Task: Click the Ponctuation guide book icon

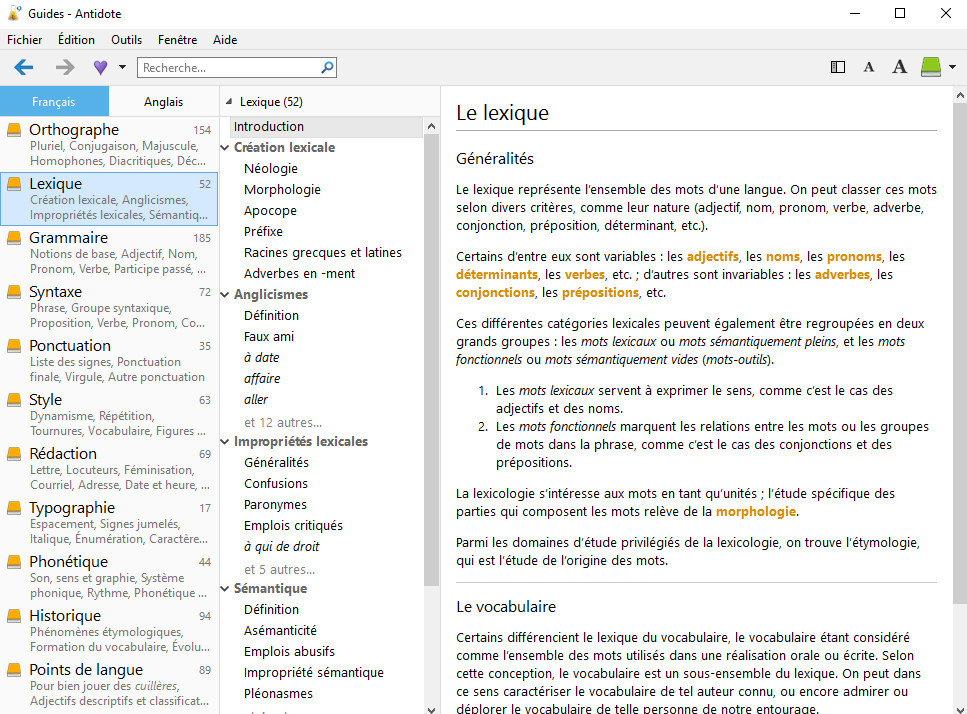Action: [x=14, y=346]
